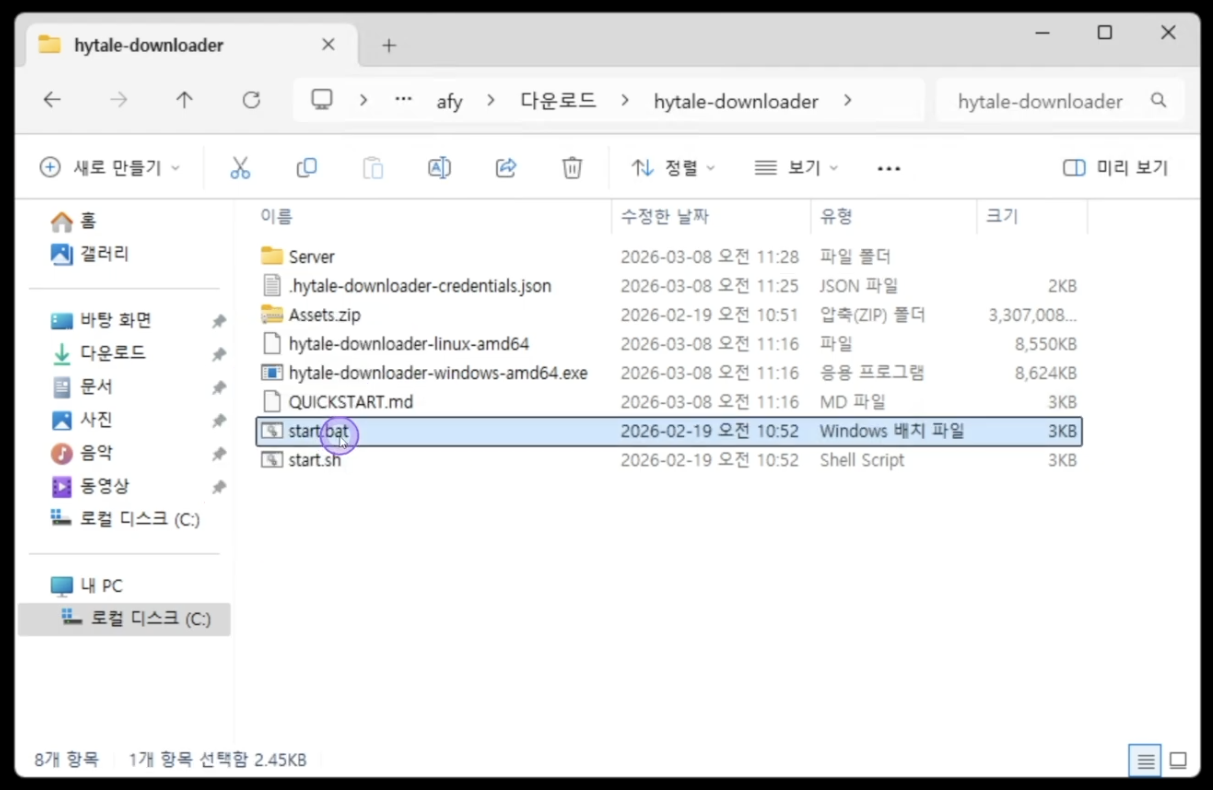Unpin 다운로드 using its pin icon
This screenshot has height=790, width=1213.
(x=218, y=354)
